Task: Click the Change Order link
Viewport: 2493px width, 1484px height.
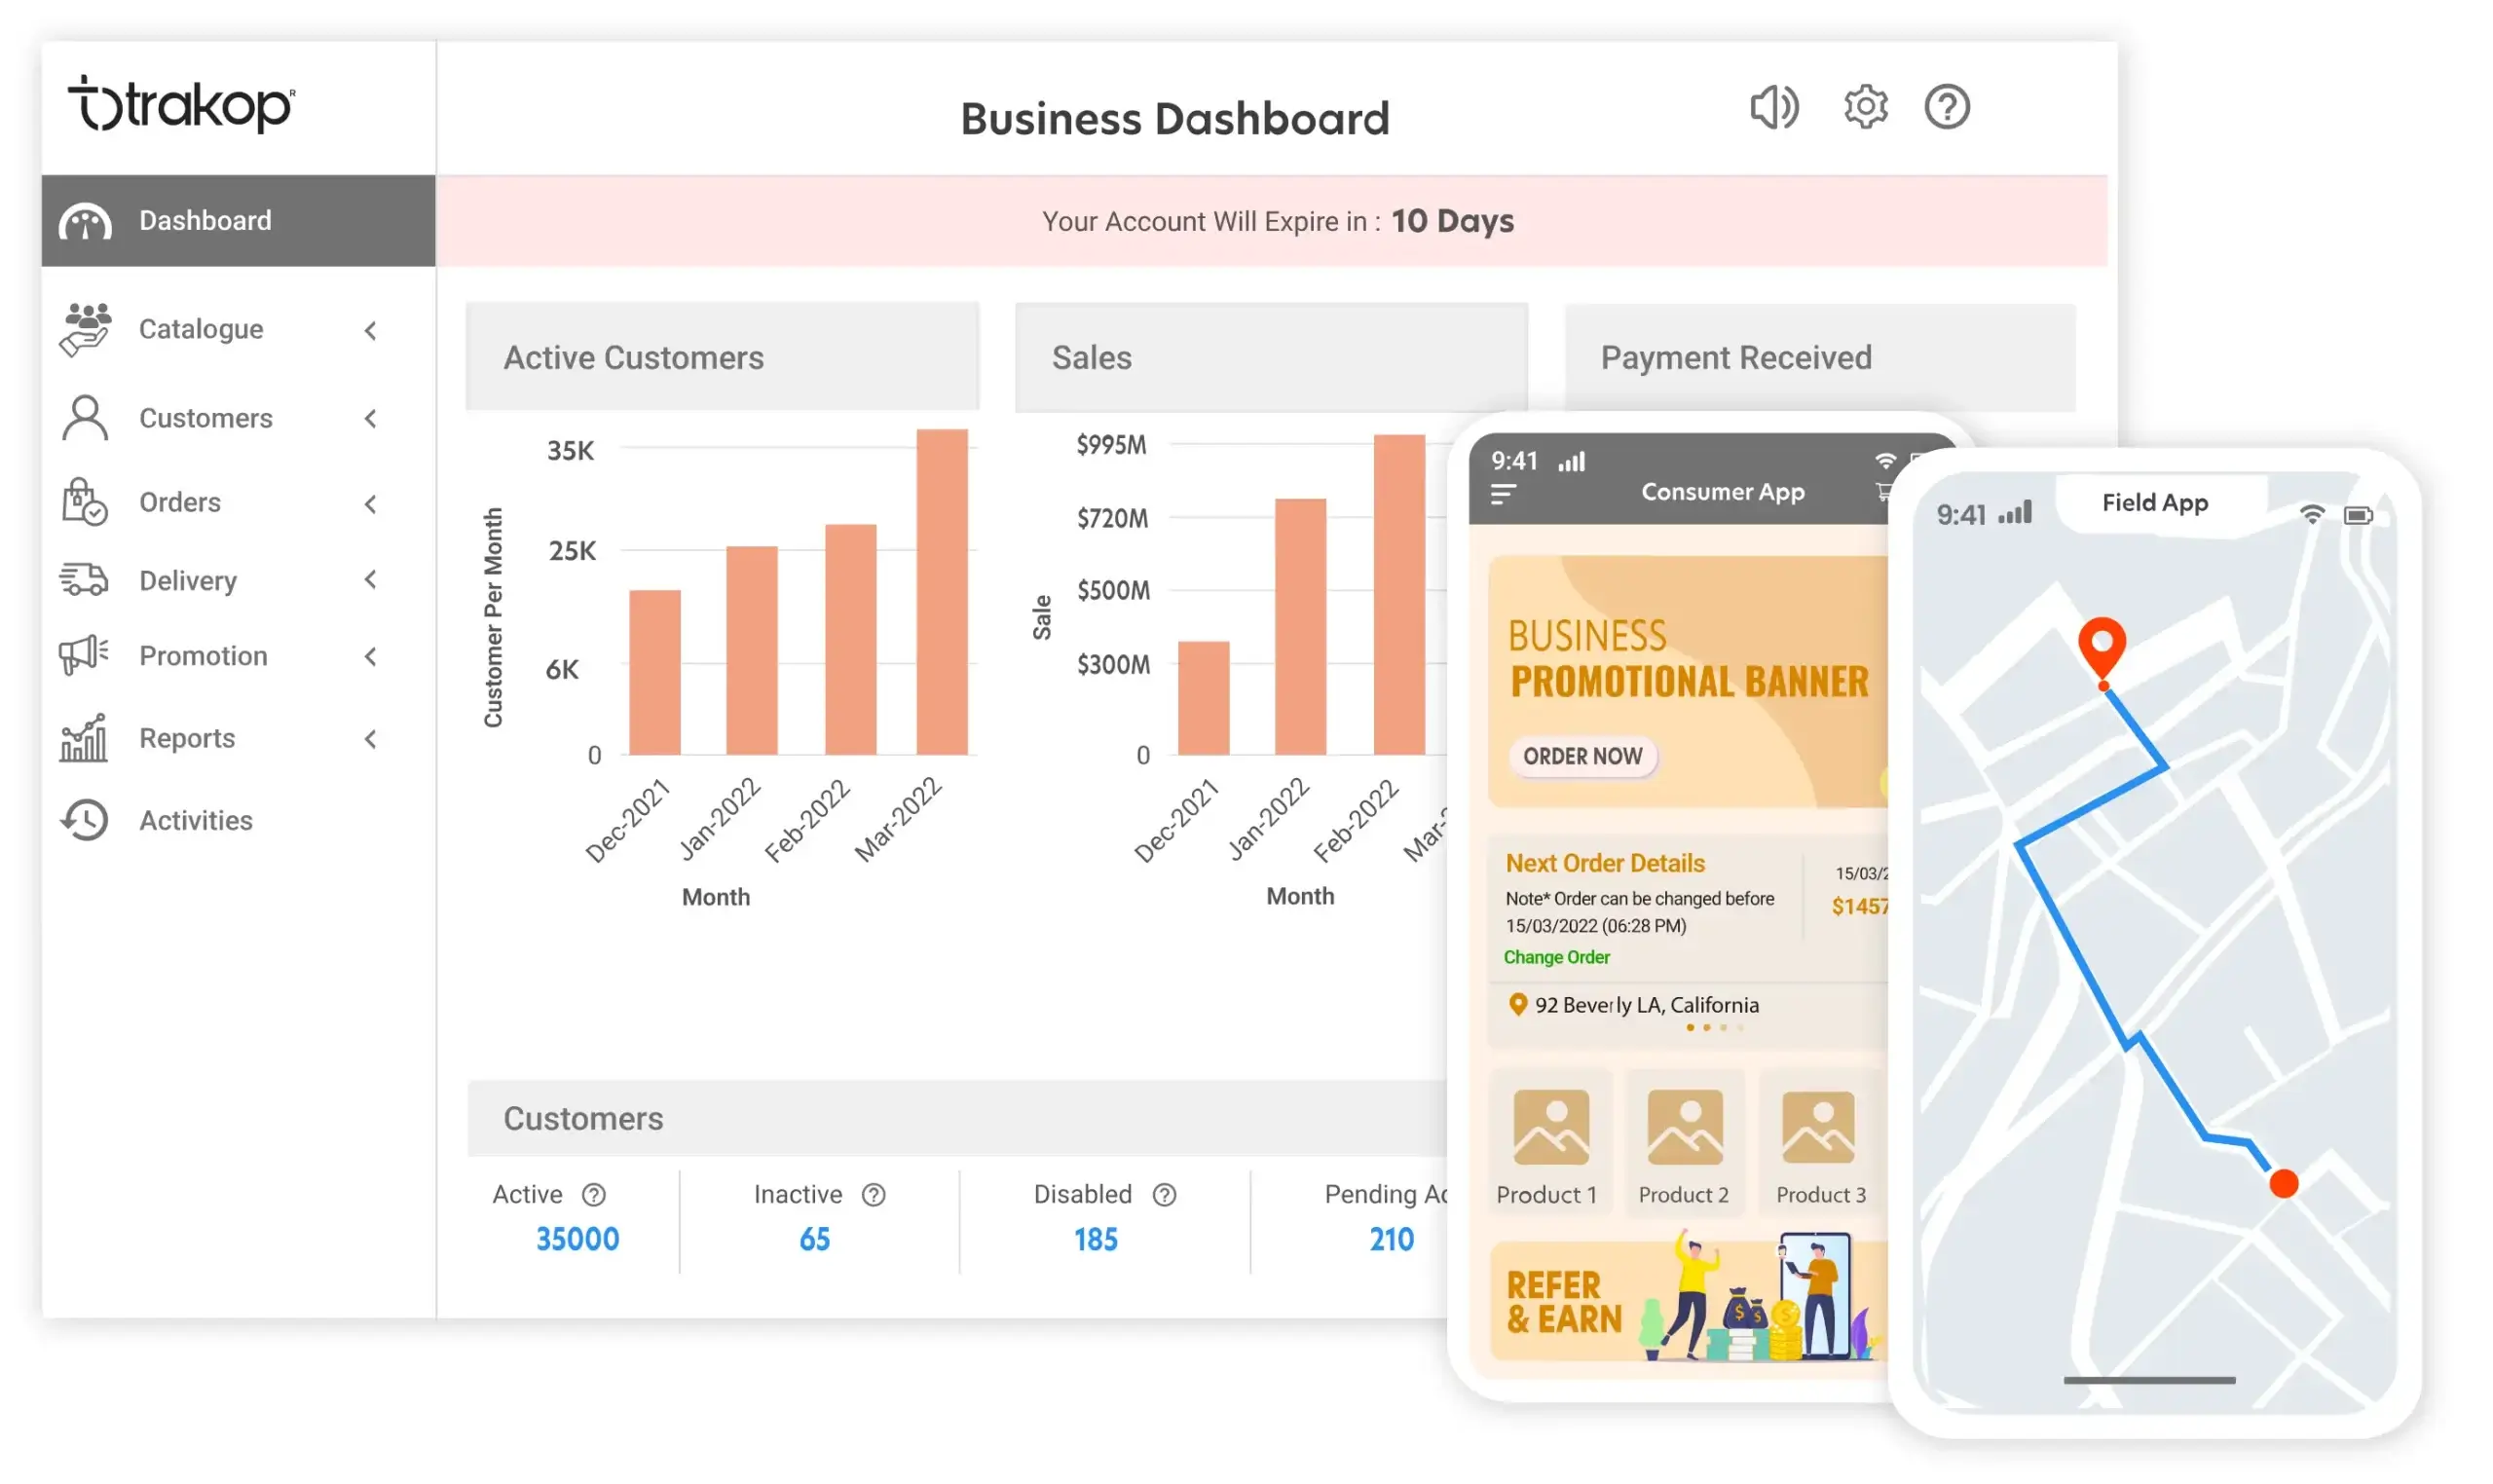Action: (1556, 957)
